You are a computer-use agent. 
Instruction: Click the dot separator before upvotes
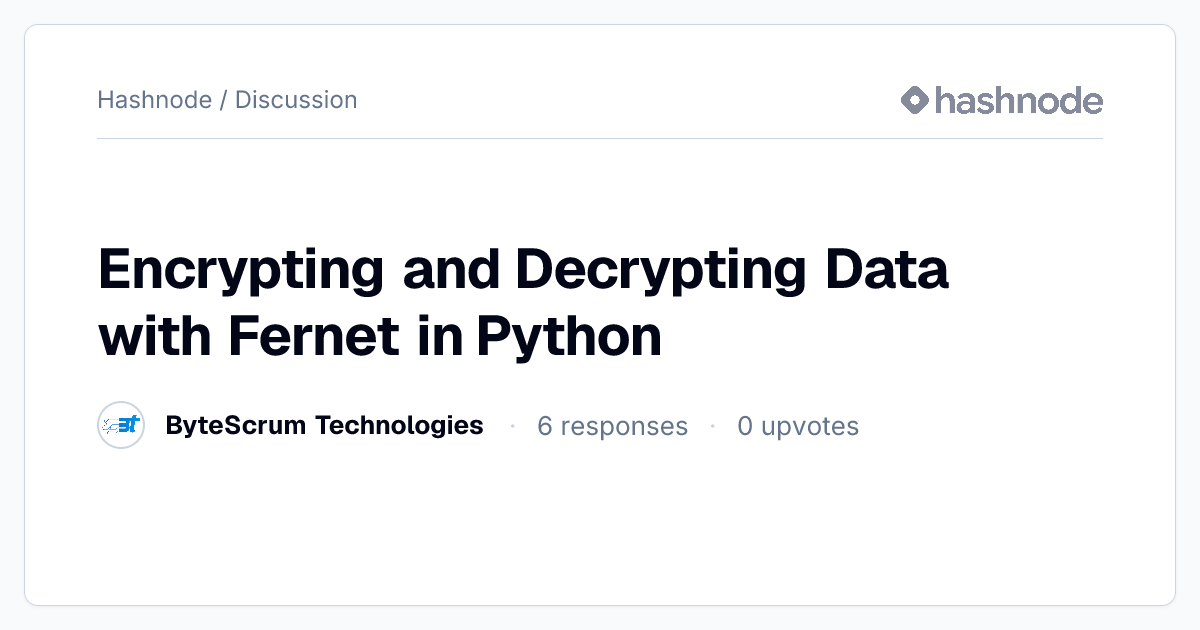pos(713,426)
